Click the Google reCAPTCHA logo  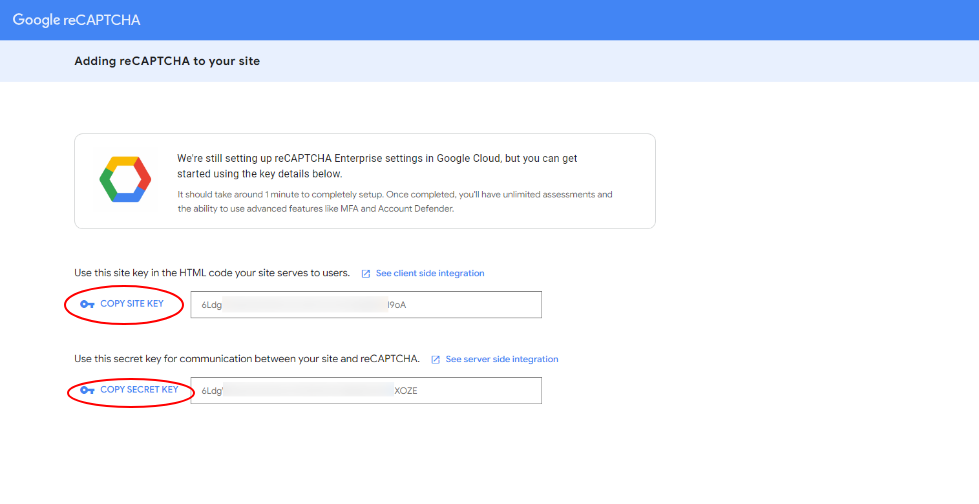click(x=76, y=20)
